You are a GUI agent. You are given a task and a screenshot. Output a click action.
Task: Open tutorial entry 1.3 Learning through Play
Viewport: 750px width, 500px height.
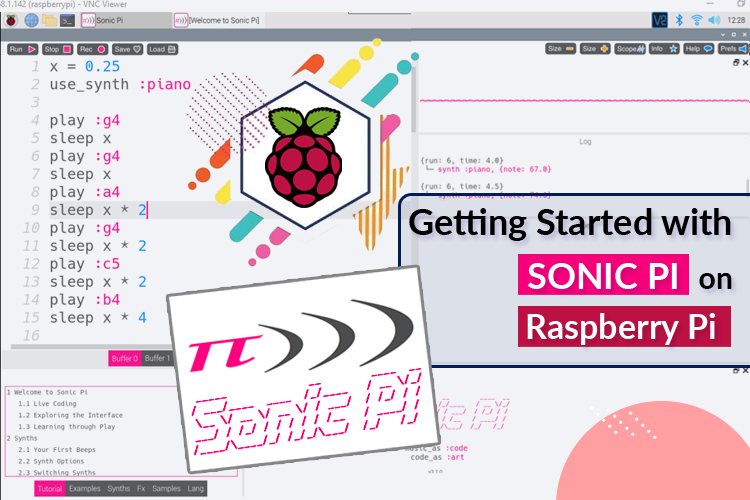[66, 427]
